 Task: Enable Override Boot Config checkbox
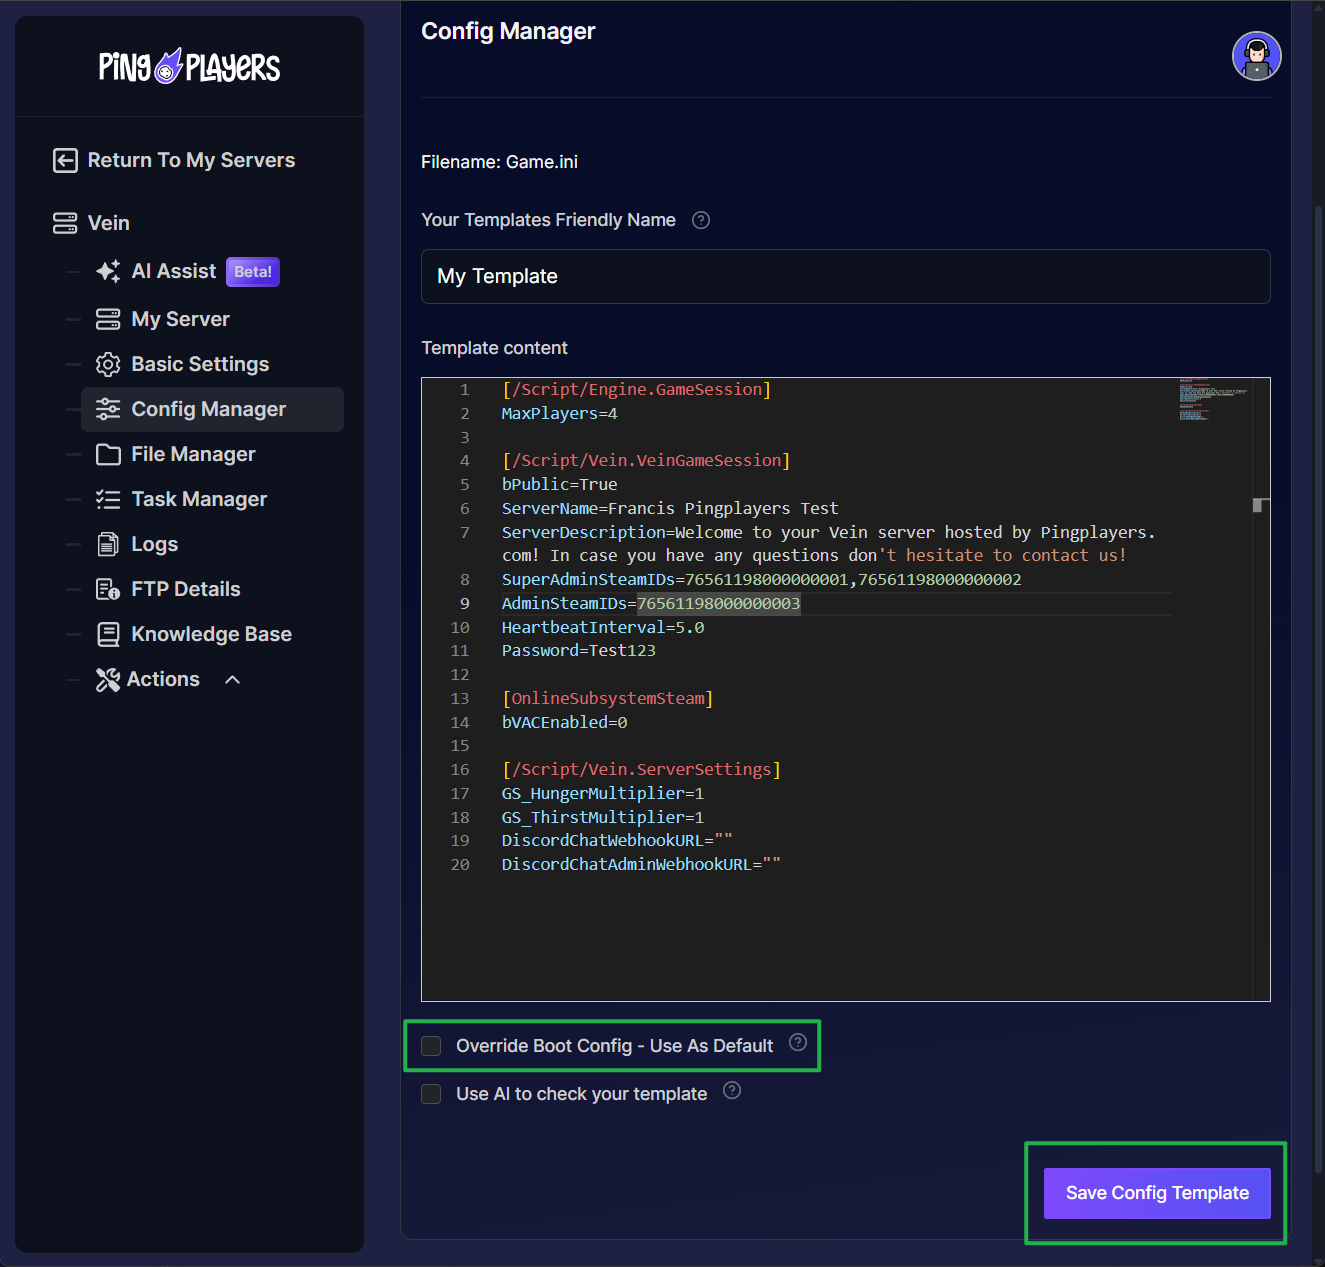(431, 1046)
